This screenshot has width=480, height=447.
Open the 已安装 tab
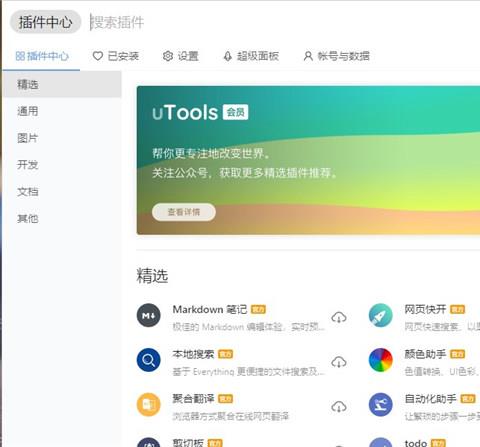116,56
